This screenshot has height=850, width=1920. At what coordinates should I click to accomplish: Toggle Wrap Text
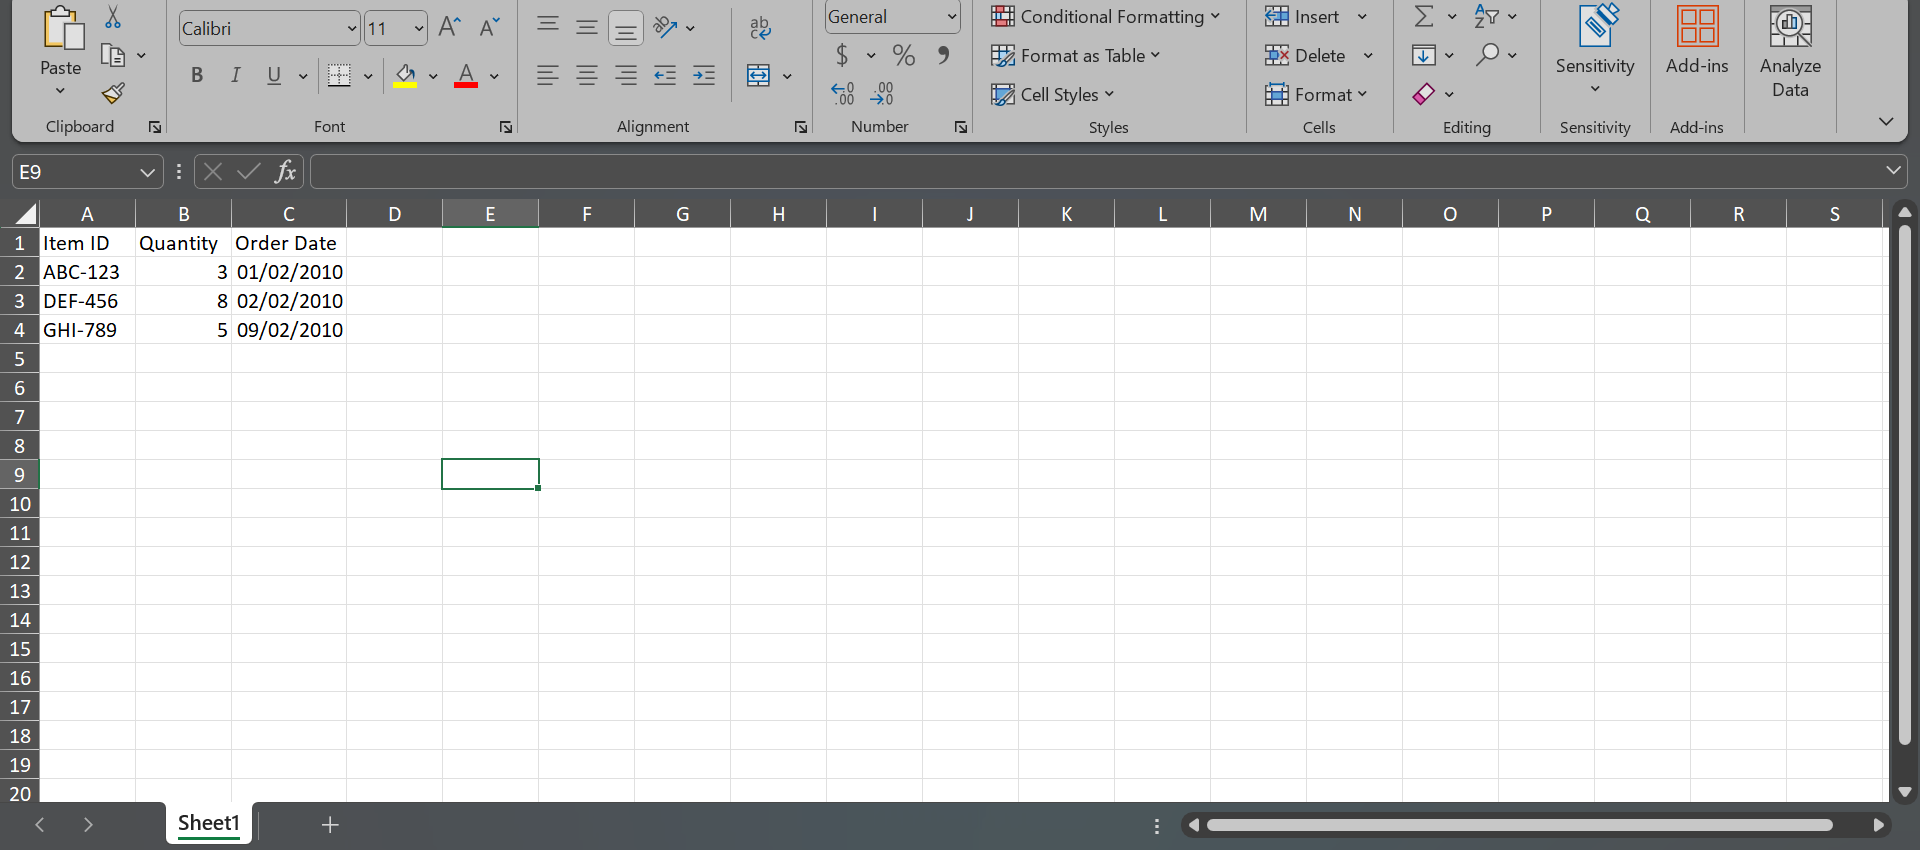(760, 28)
